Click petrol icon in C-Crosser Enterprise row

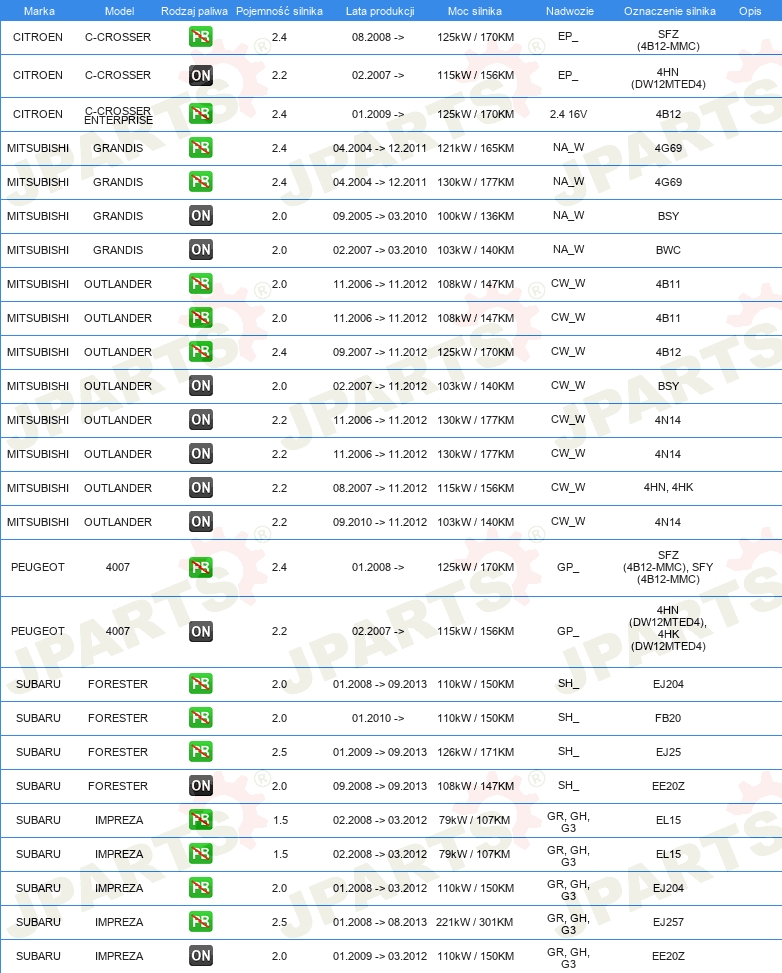click(200, 114)
